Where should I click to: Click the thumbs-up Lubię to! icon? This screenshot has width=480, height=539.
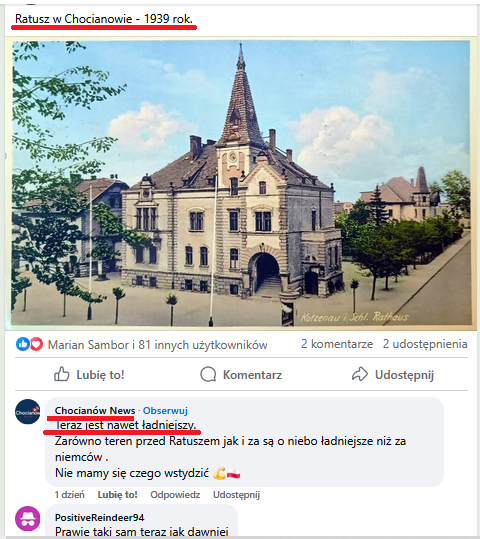(62, 374)
